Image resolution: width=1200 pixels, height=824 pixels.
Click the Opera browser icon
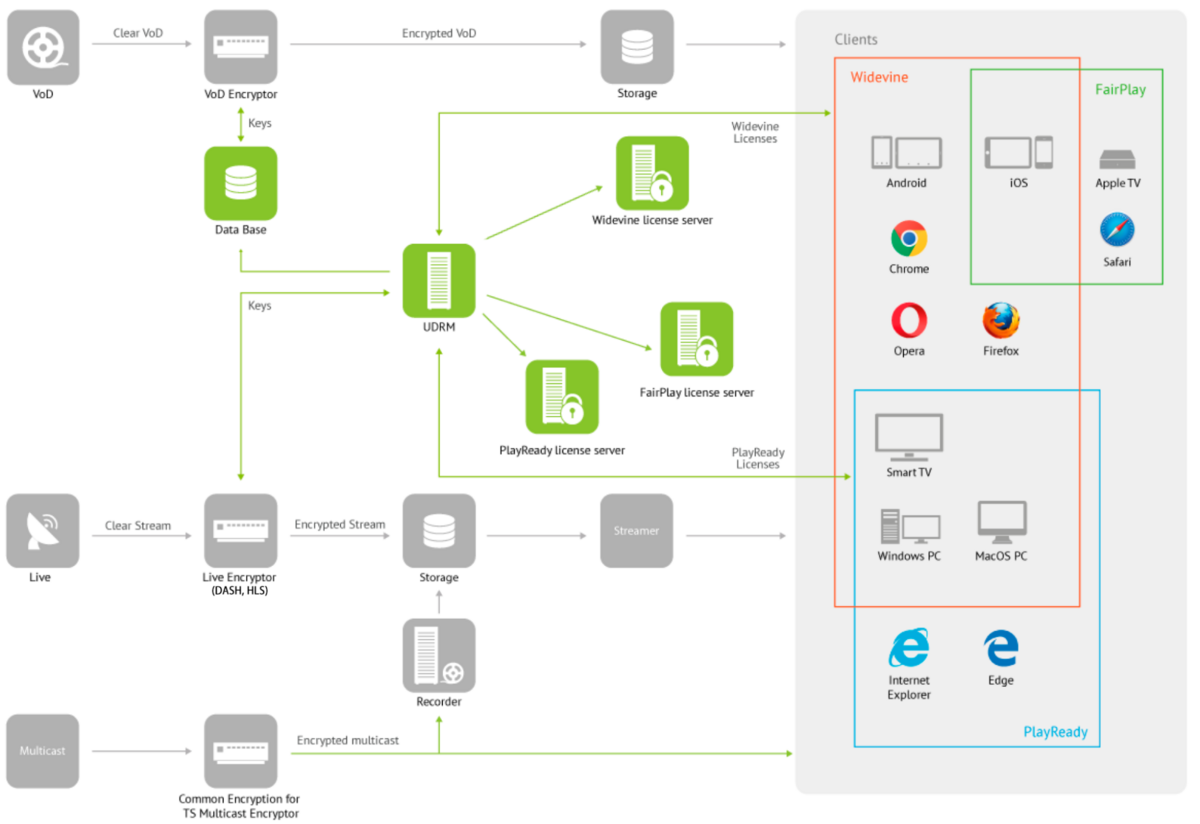click(x=909, y=321)
